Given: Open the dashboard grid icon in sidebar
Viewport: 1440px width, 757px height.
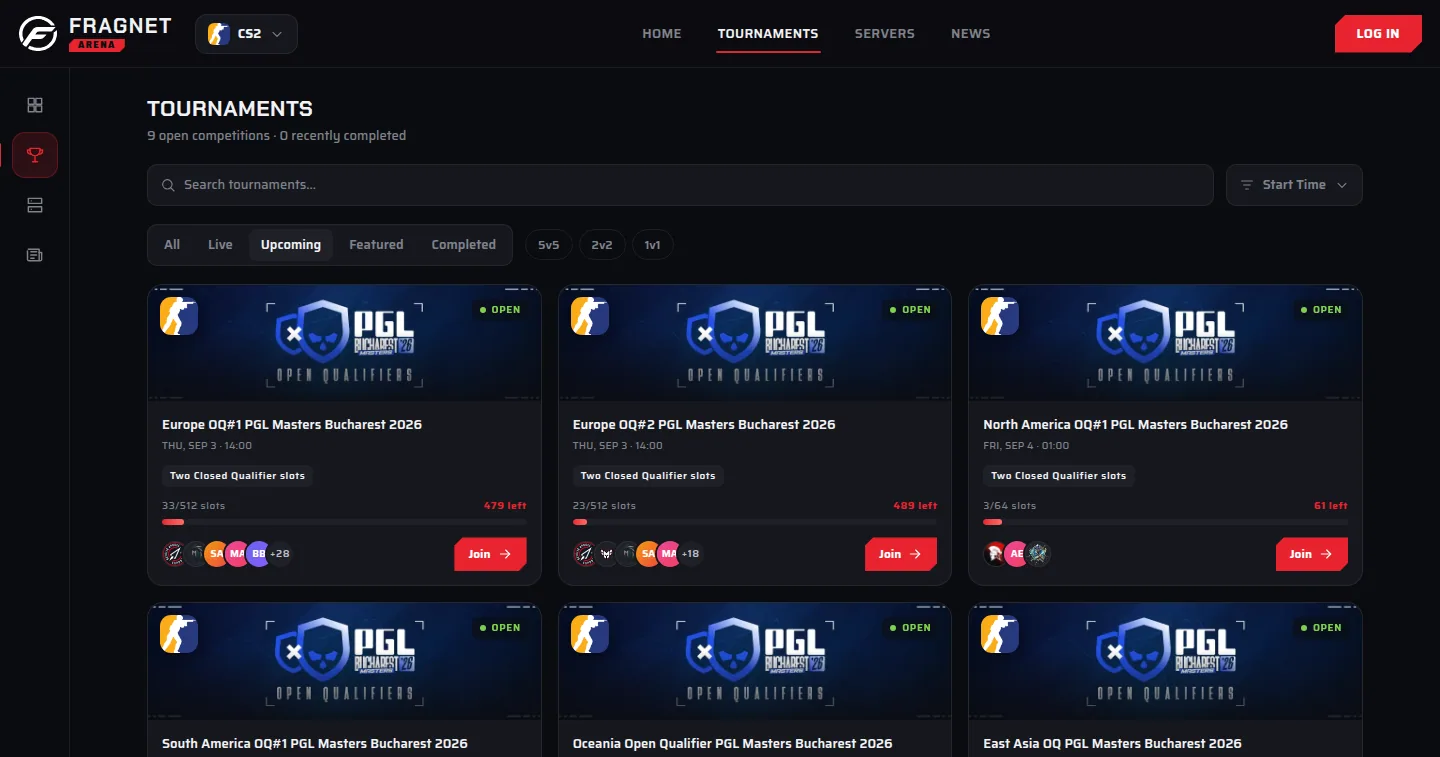Looking at the screenshot, I should click(x=35, y=105).
